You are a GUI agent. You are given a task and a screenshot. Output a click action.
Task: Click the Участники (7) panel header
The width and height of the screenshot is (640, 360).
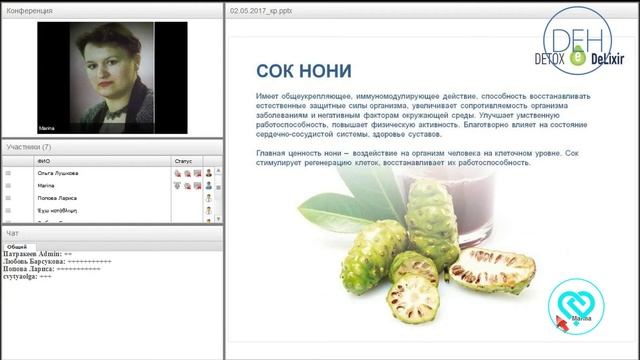click(x=112, y=147)
